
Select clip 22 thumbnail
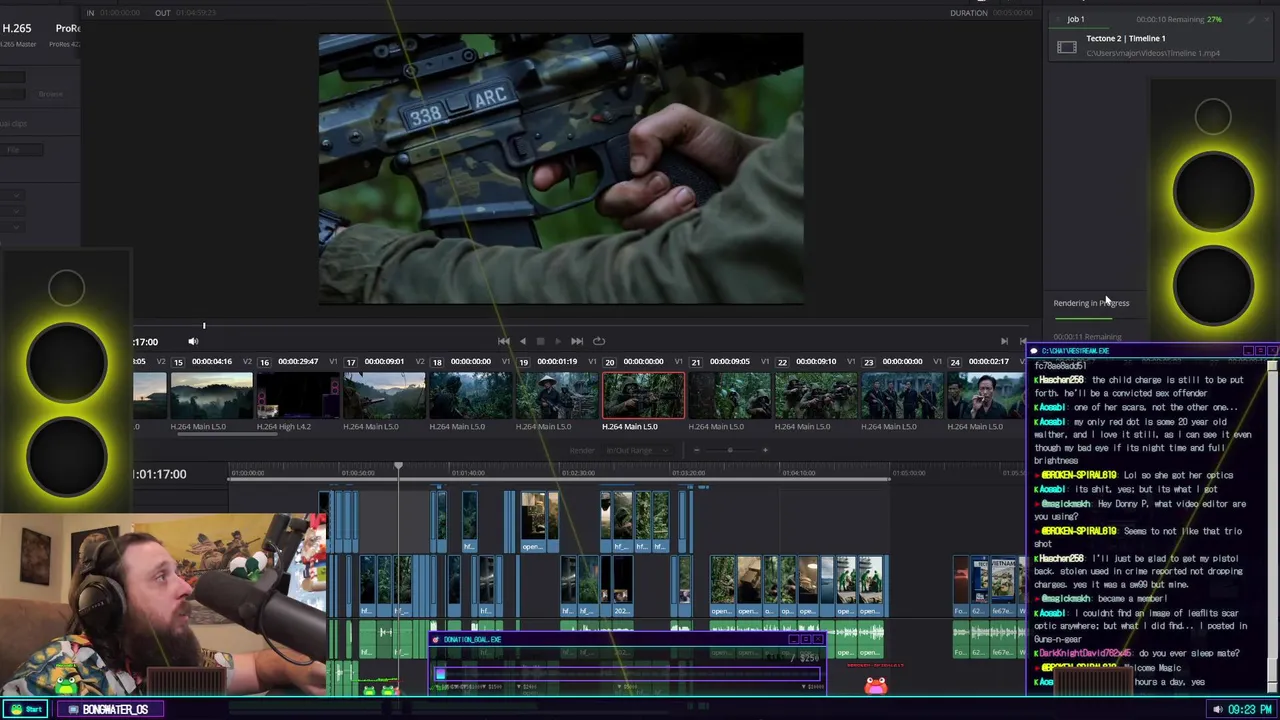(816, 396)
